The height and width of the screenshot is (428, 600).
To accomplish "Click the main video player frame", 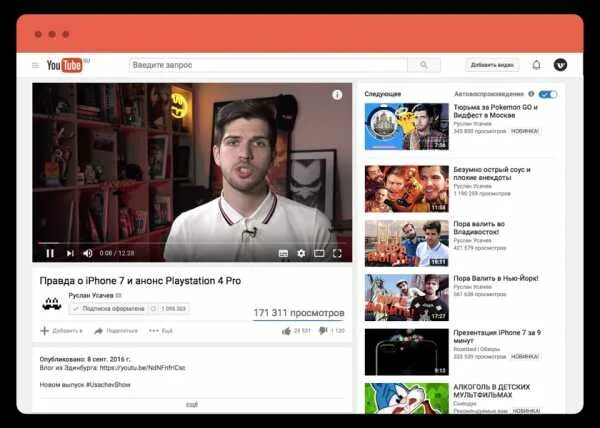I will 192,173.
